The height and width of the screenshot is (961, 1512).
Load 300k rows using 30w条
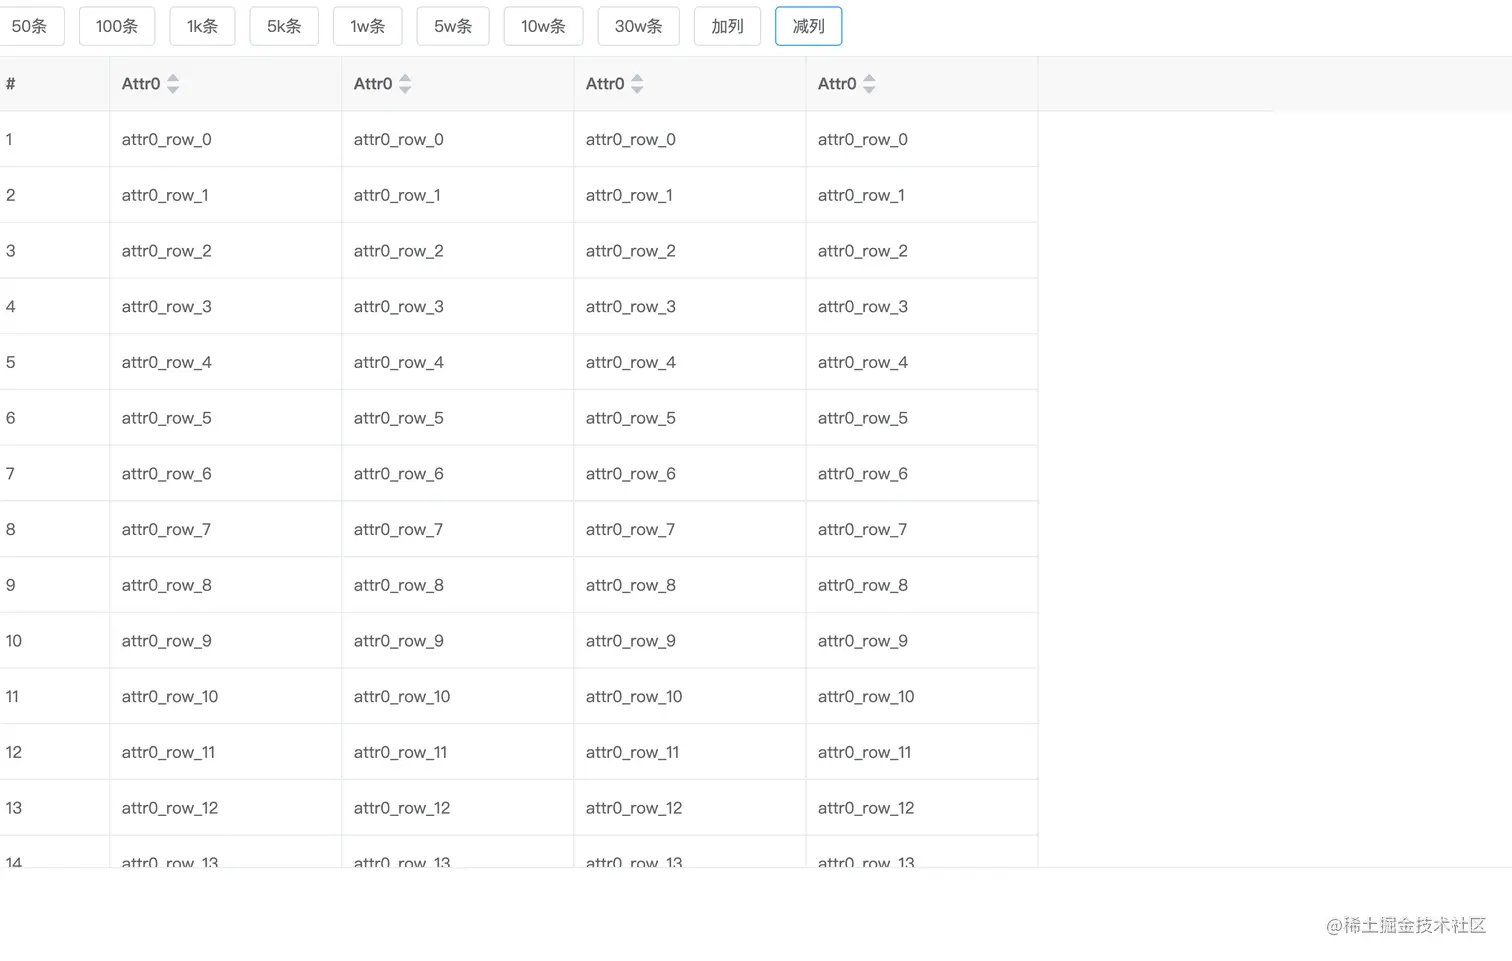coord(638,26)
